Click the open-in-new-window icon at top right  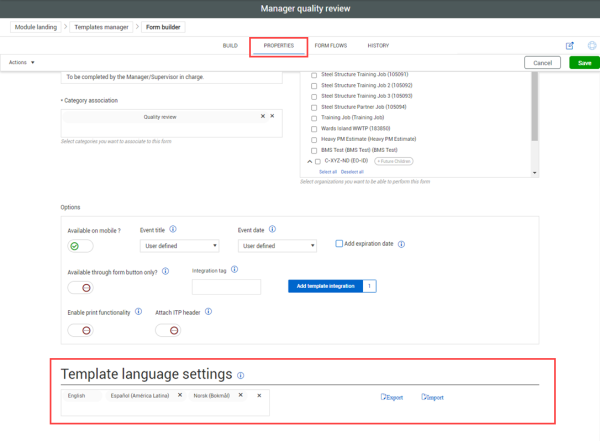pos(570,45)
